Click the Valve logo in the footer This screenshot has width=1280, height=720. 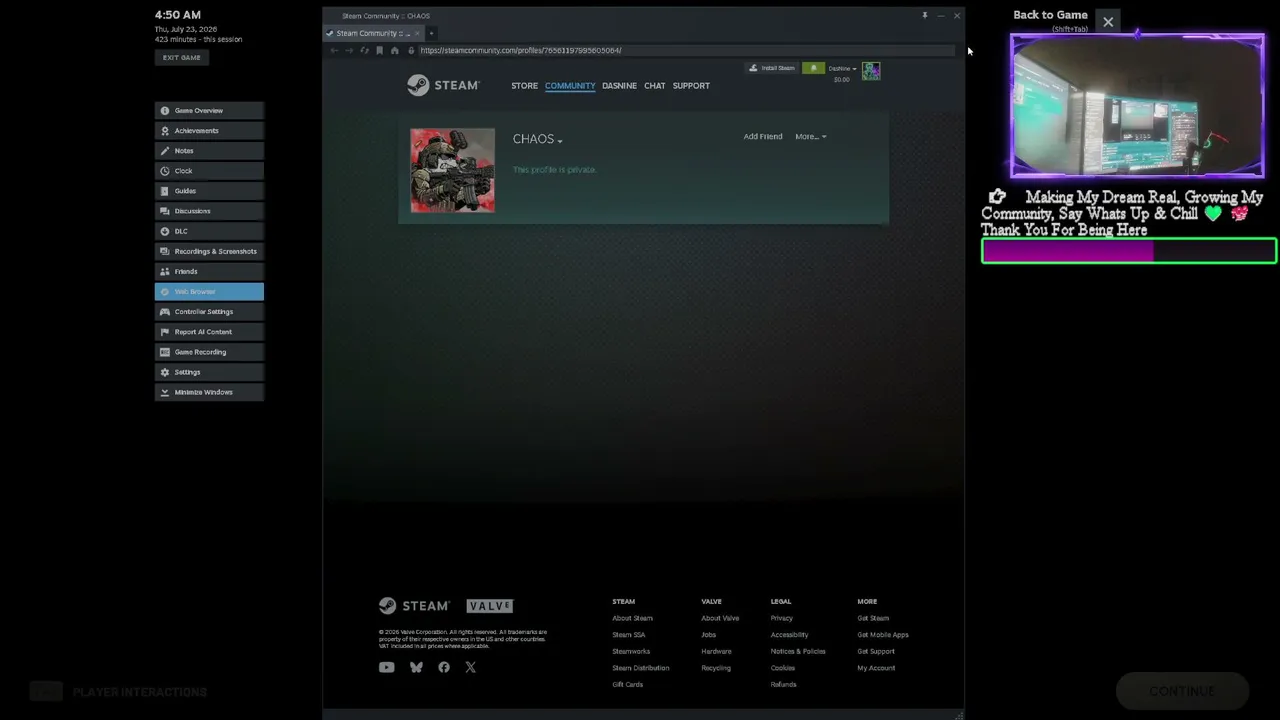(x=490, y=606)
